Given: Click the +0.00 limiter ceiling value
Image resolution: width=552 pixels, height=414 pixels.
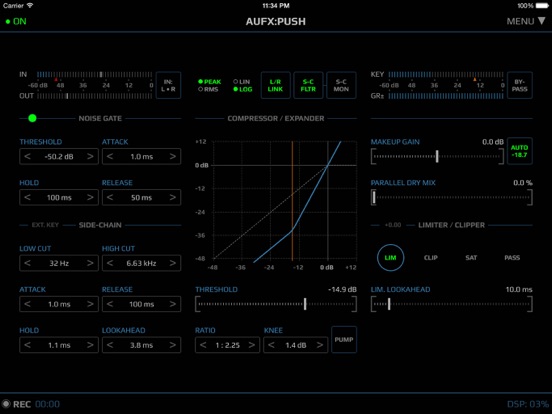Looking at the screenshot, I should (x=393, y=225).
